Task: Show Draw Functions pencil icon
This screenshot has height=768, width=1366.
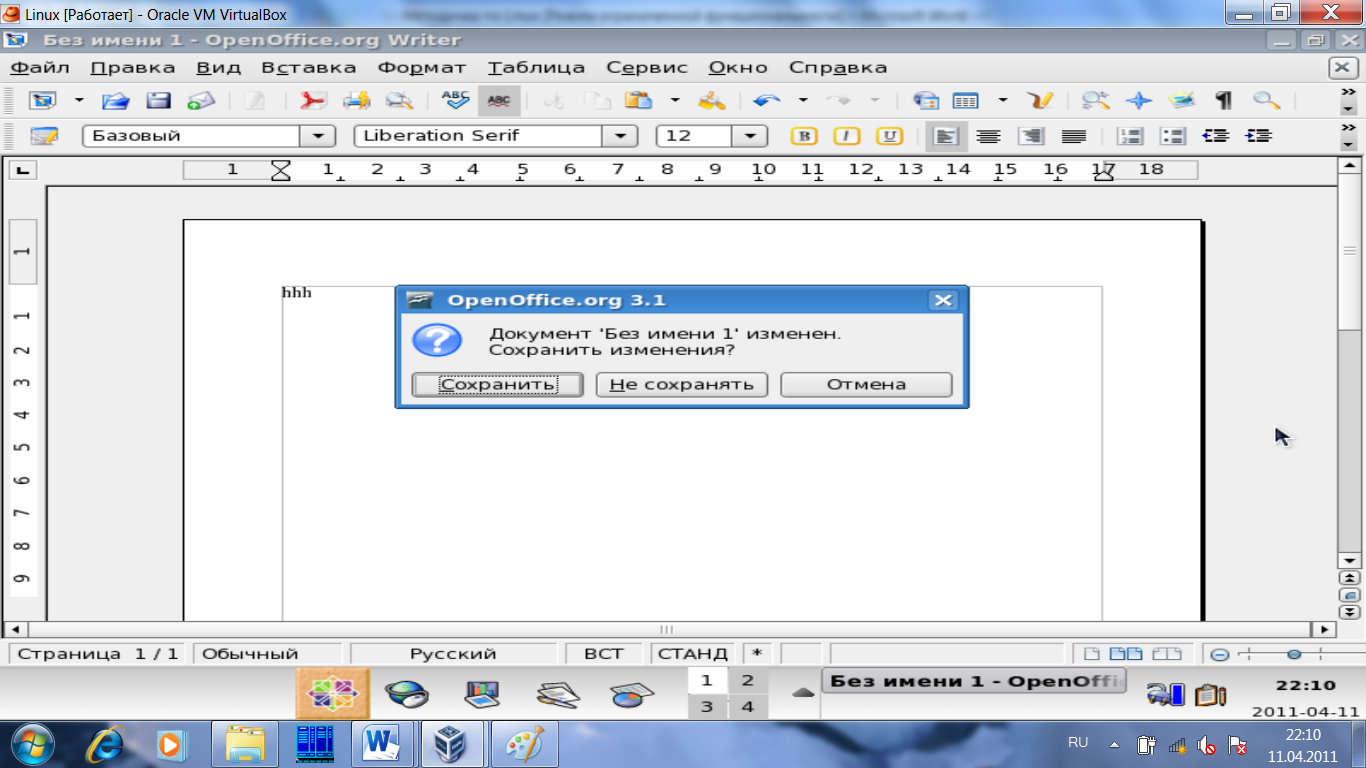Action: (1040, 100)
